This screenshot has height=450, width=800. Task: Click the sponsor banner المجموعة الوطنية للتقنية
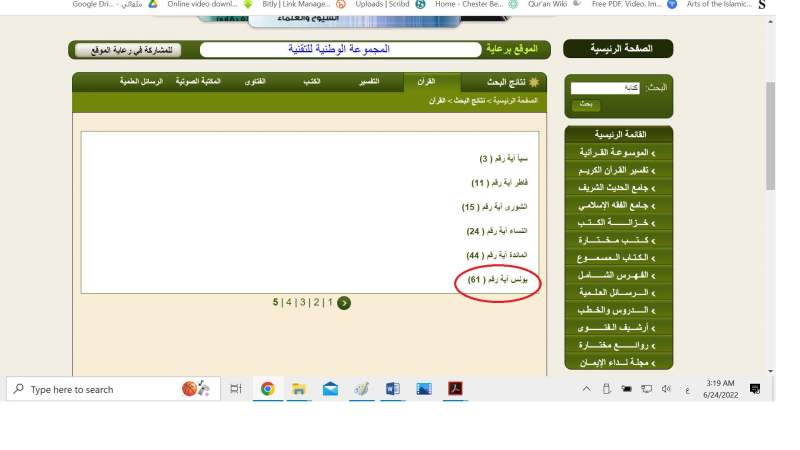pos(340,49)
